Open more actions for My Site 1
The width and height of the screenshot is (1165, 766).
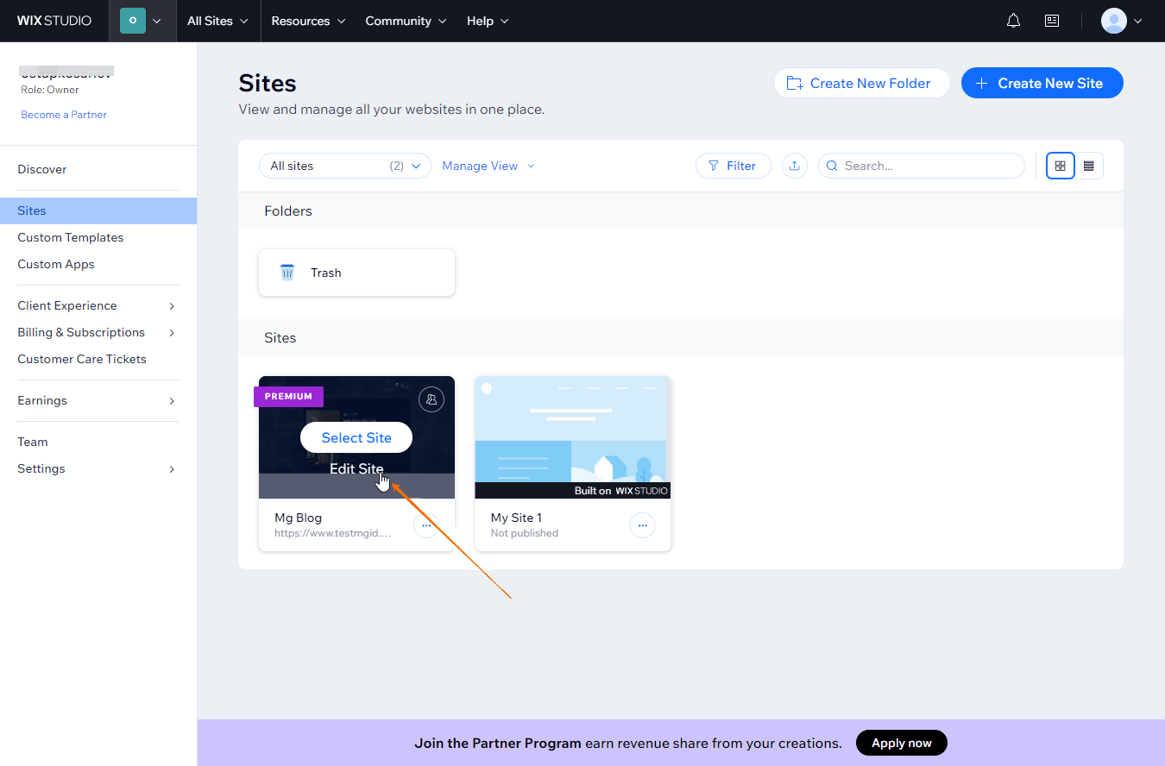point(642,525)
